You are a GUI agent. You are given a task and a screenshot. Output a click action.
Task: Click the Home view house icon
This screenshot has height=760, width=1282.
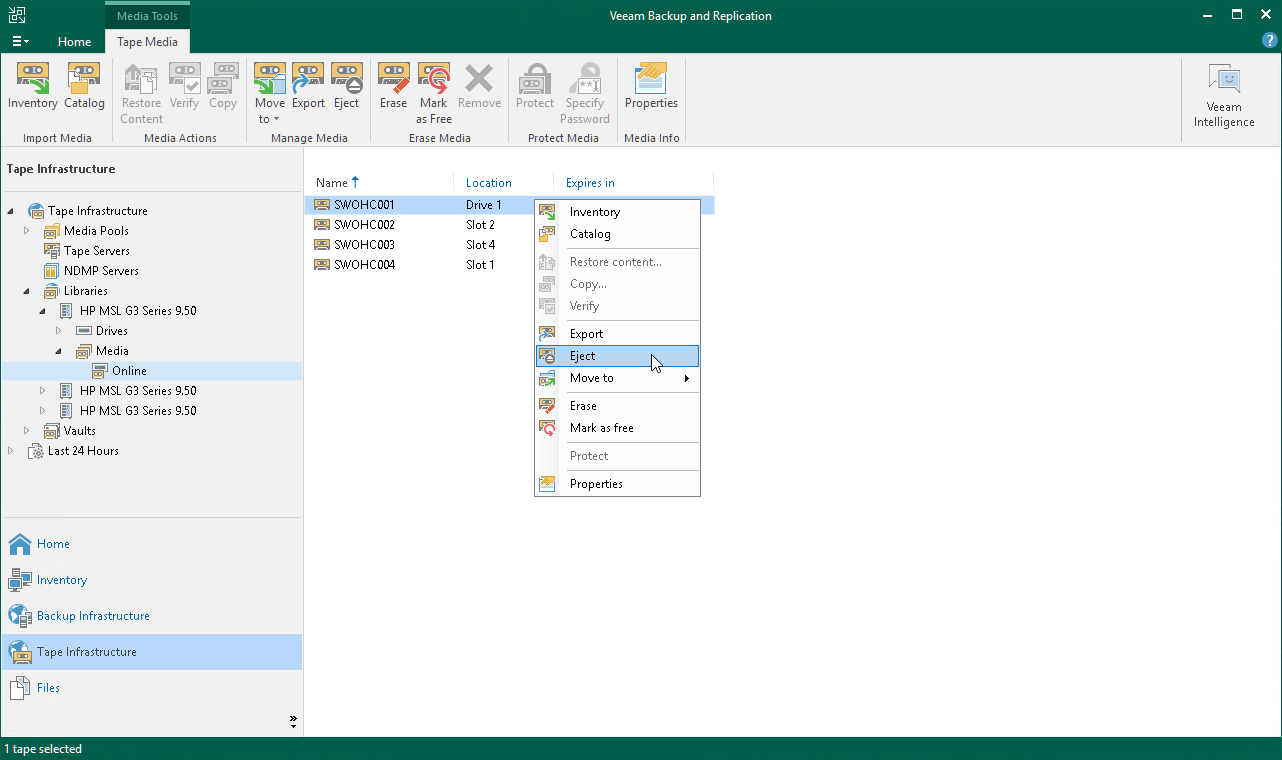tap(20, 544)
